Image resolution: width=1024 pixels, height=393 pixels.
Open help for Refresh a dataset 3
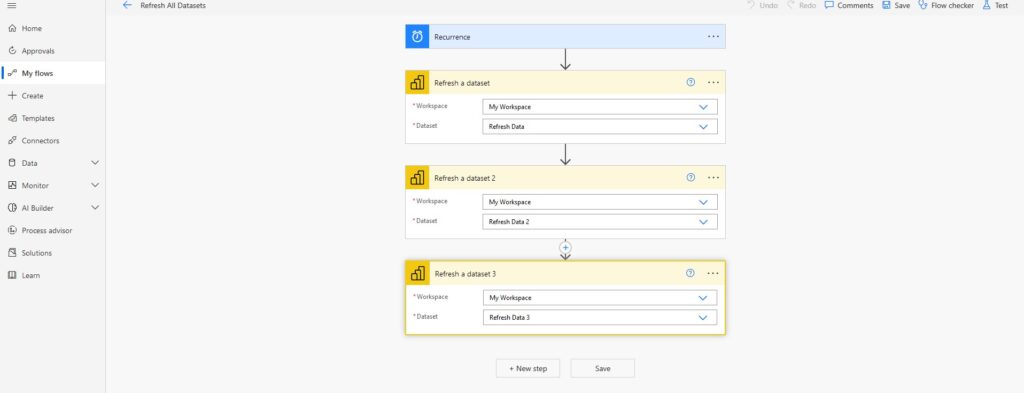click(690, 274)
